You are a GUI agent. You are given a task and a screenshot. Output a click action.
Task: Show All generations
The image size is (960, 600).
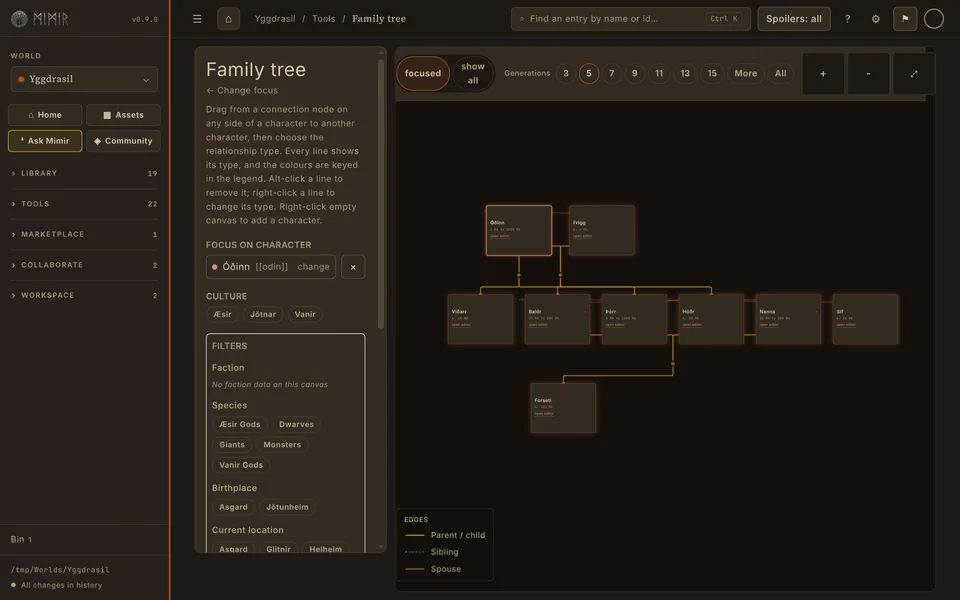[x=780, y=73]
